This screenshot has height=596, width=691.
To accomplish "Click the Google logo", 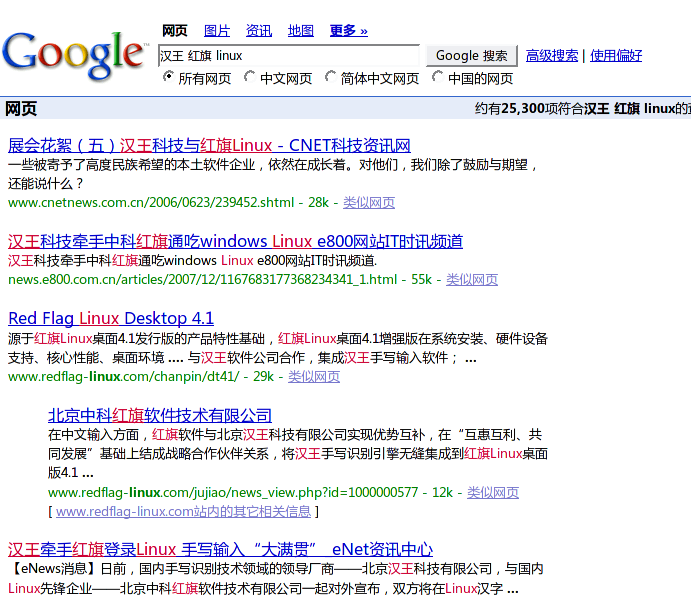I will click(74, 56).
